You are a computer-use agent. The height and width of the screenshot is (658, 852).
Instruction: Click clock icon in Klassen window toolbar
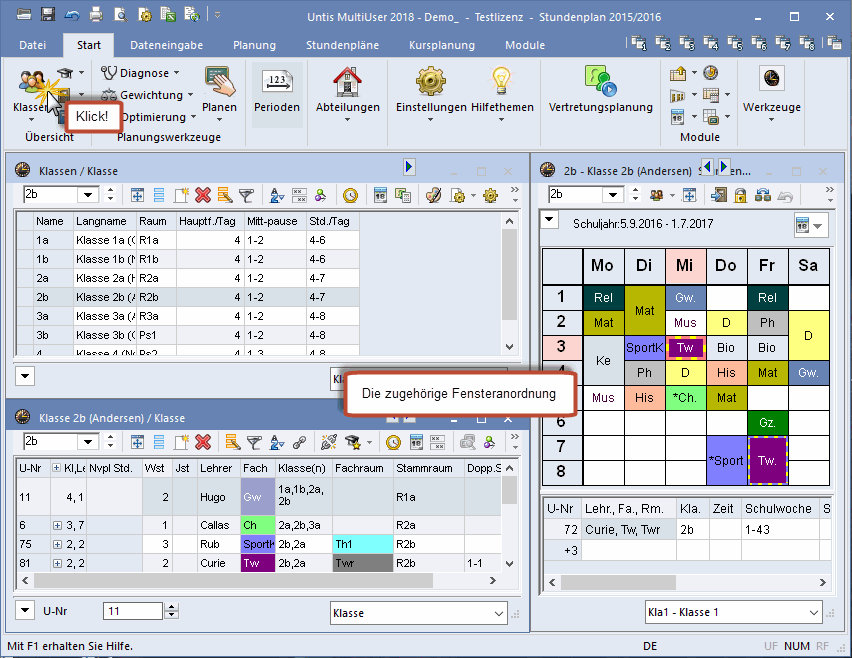[x=350, y=195]
